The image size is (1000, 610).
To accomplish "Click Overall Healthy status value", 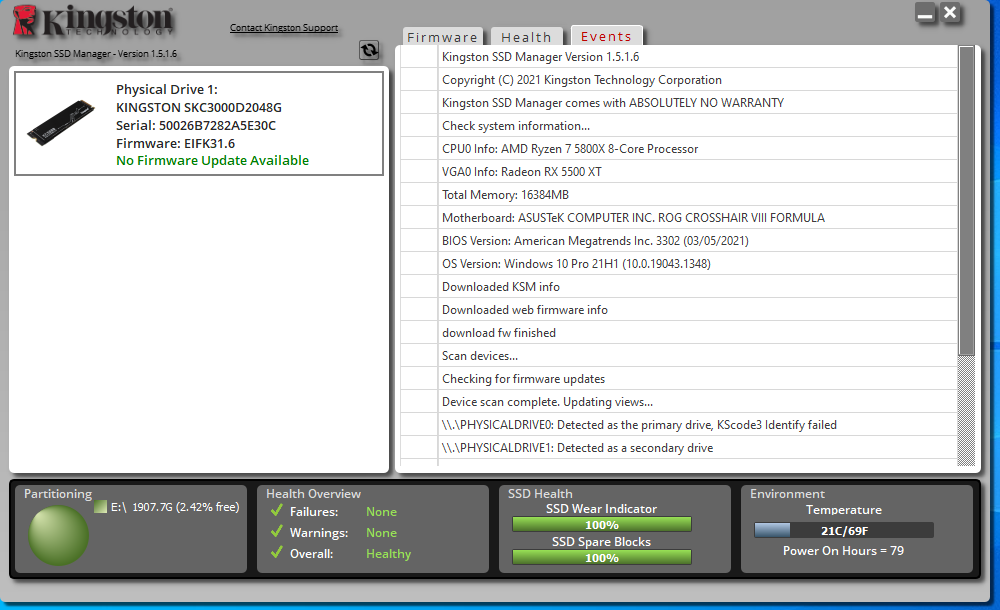I will [388, 553].
